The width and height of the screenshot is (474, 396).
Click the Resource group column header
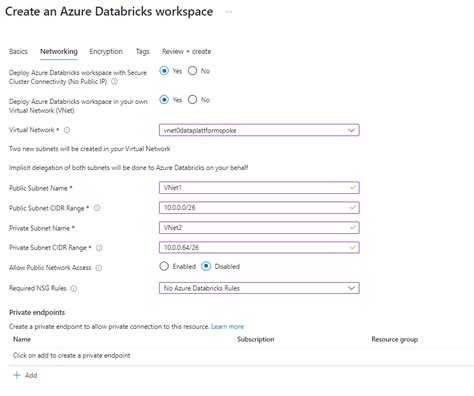click(395, 339)
